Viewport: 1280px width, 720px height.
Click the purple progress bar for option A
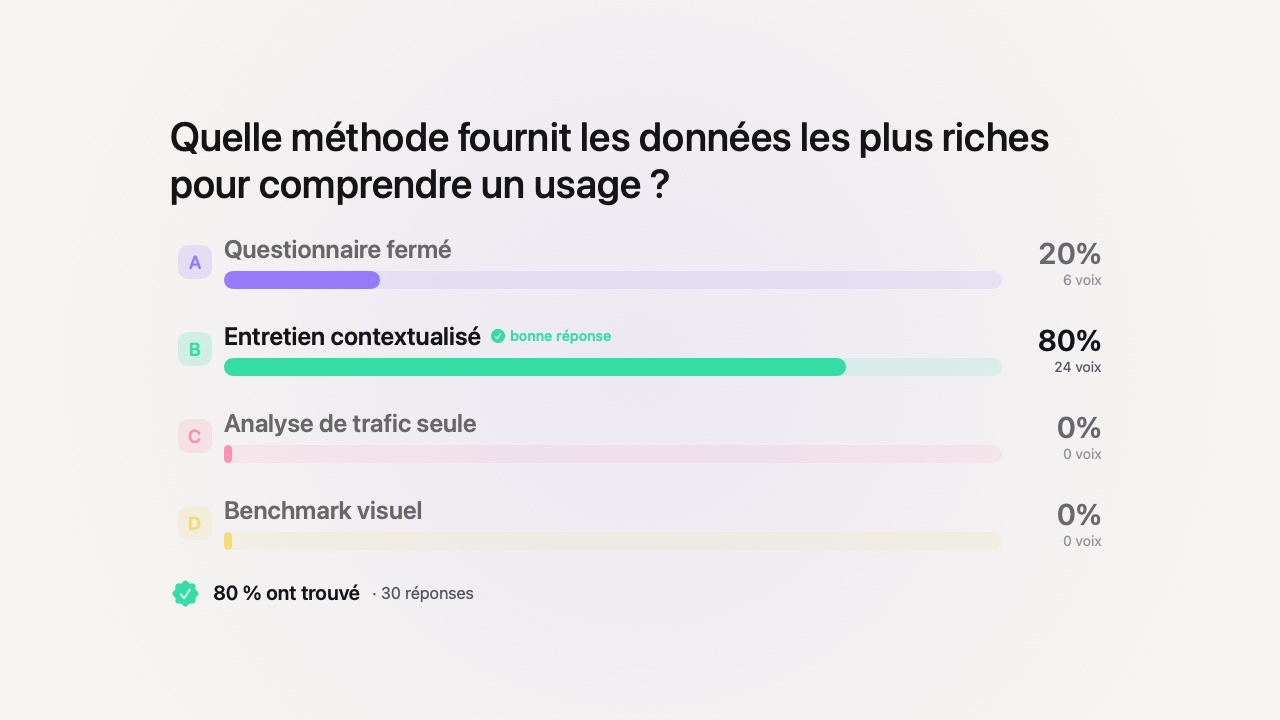[612, 280]
